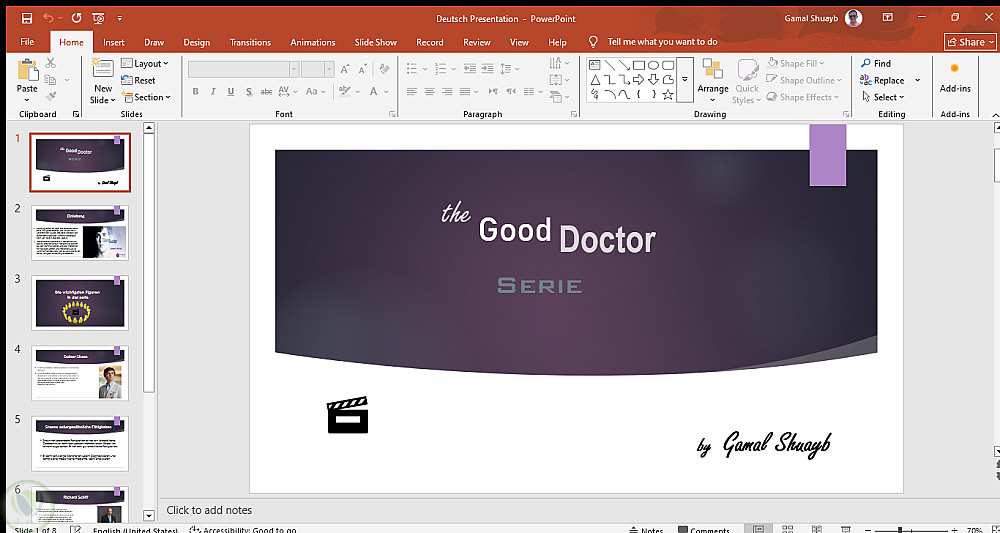Switch to the Animations tab
The height and width of the screenshot is (533, 1000).
312,42
